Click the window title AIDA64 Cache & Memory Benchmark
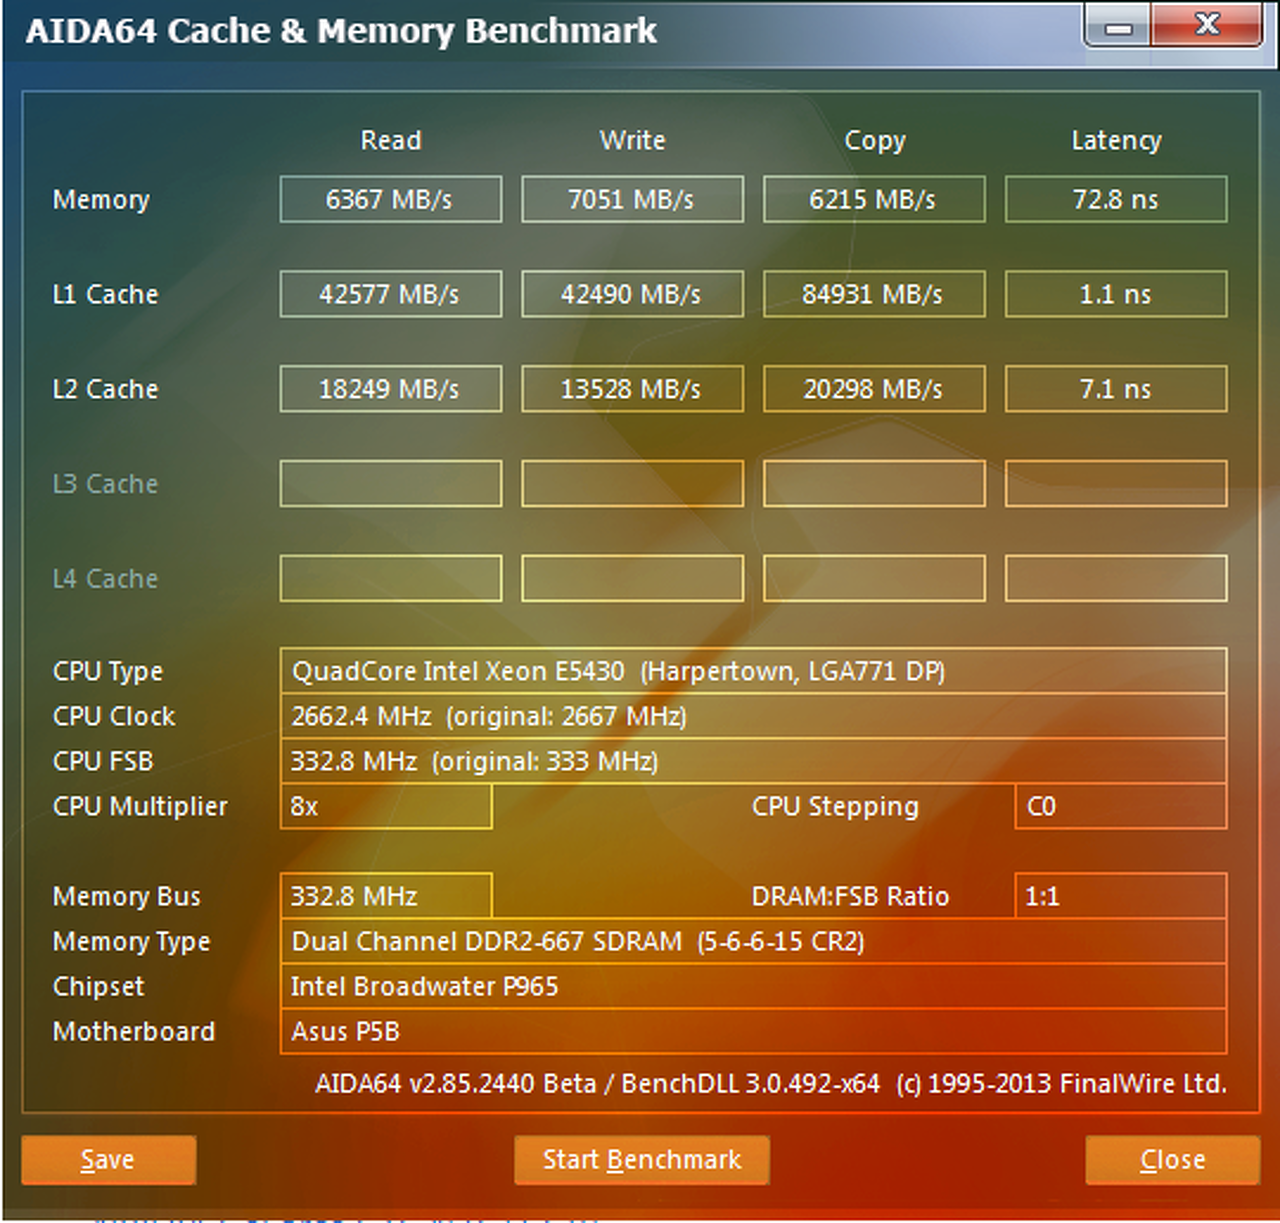This screenshot has height=1223, width=1280. [341, 31]
